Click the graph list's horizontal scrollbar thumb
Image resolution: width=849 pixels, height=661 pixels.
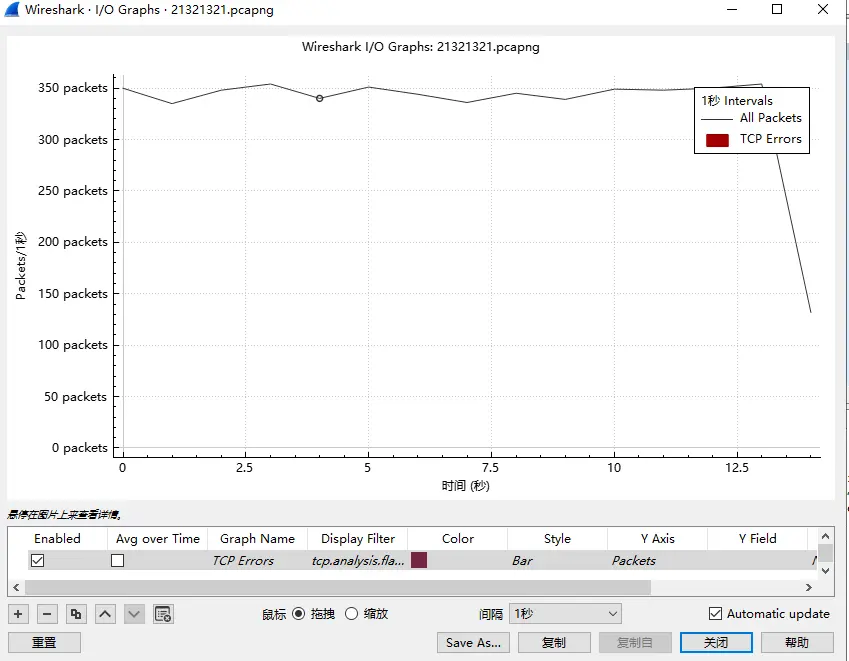tap(338, 587)
